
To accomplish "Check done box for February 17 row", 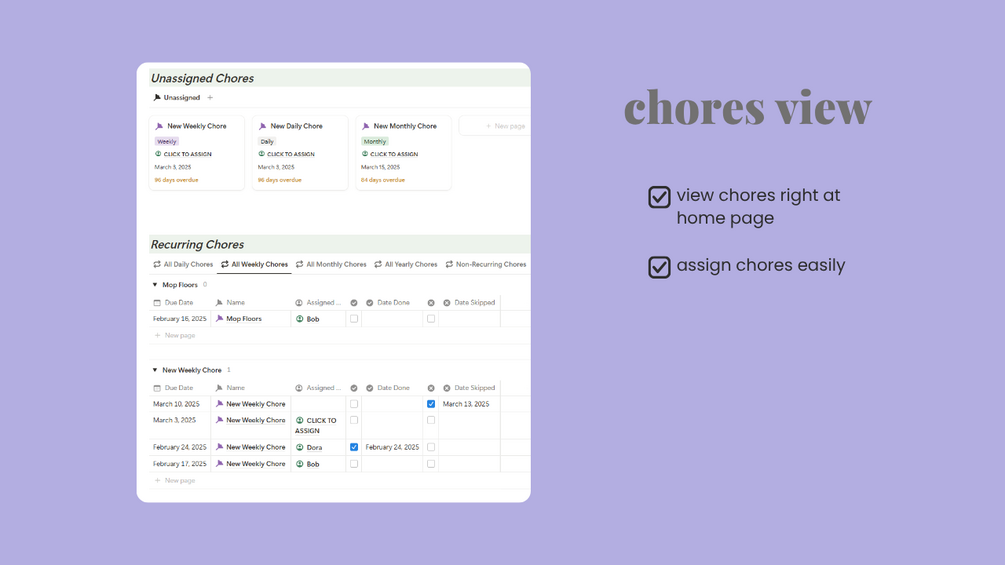I will pos(354,464).
